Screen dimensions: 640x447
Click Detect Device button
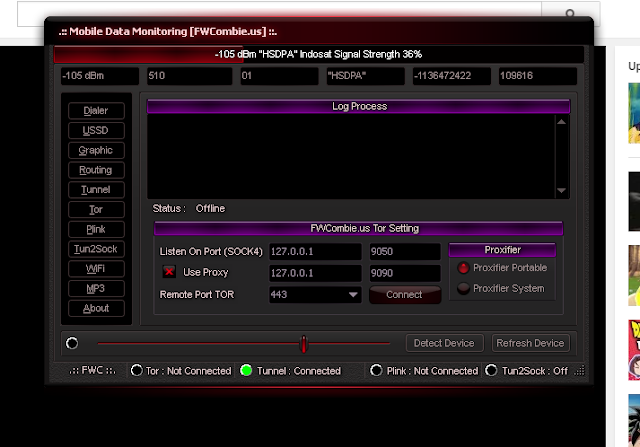(444, 343)
